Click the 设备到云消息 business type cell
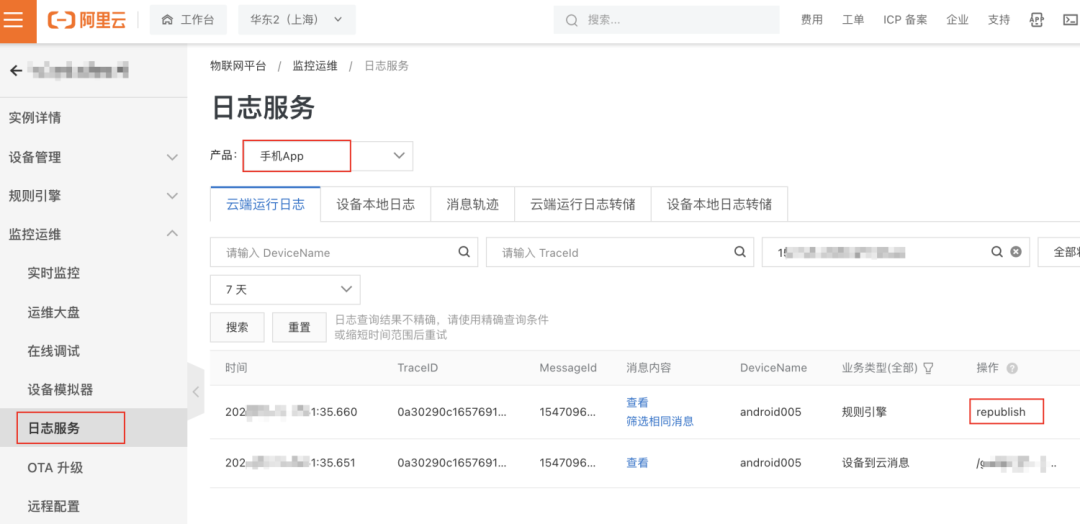The width and height of the screenshot is (1080, 524). 875,463
